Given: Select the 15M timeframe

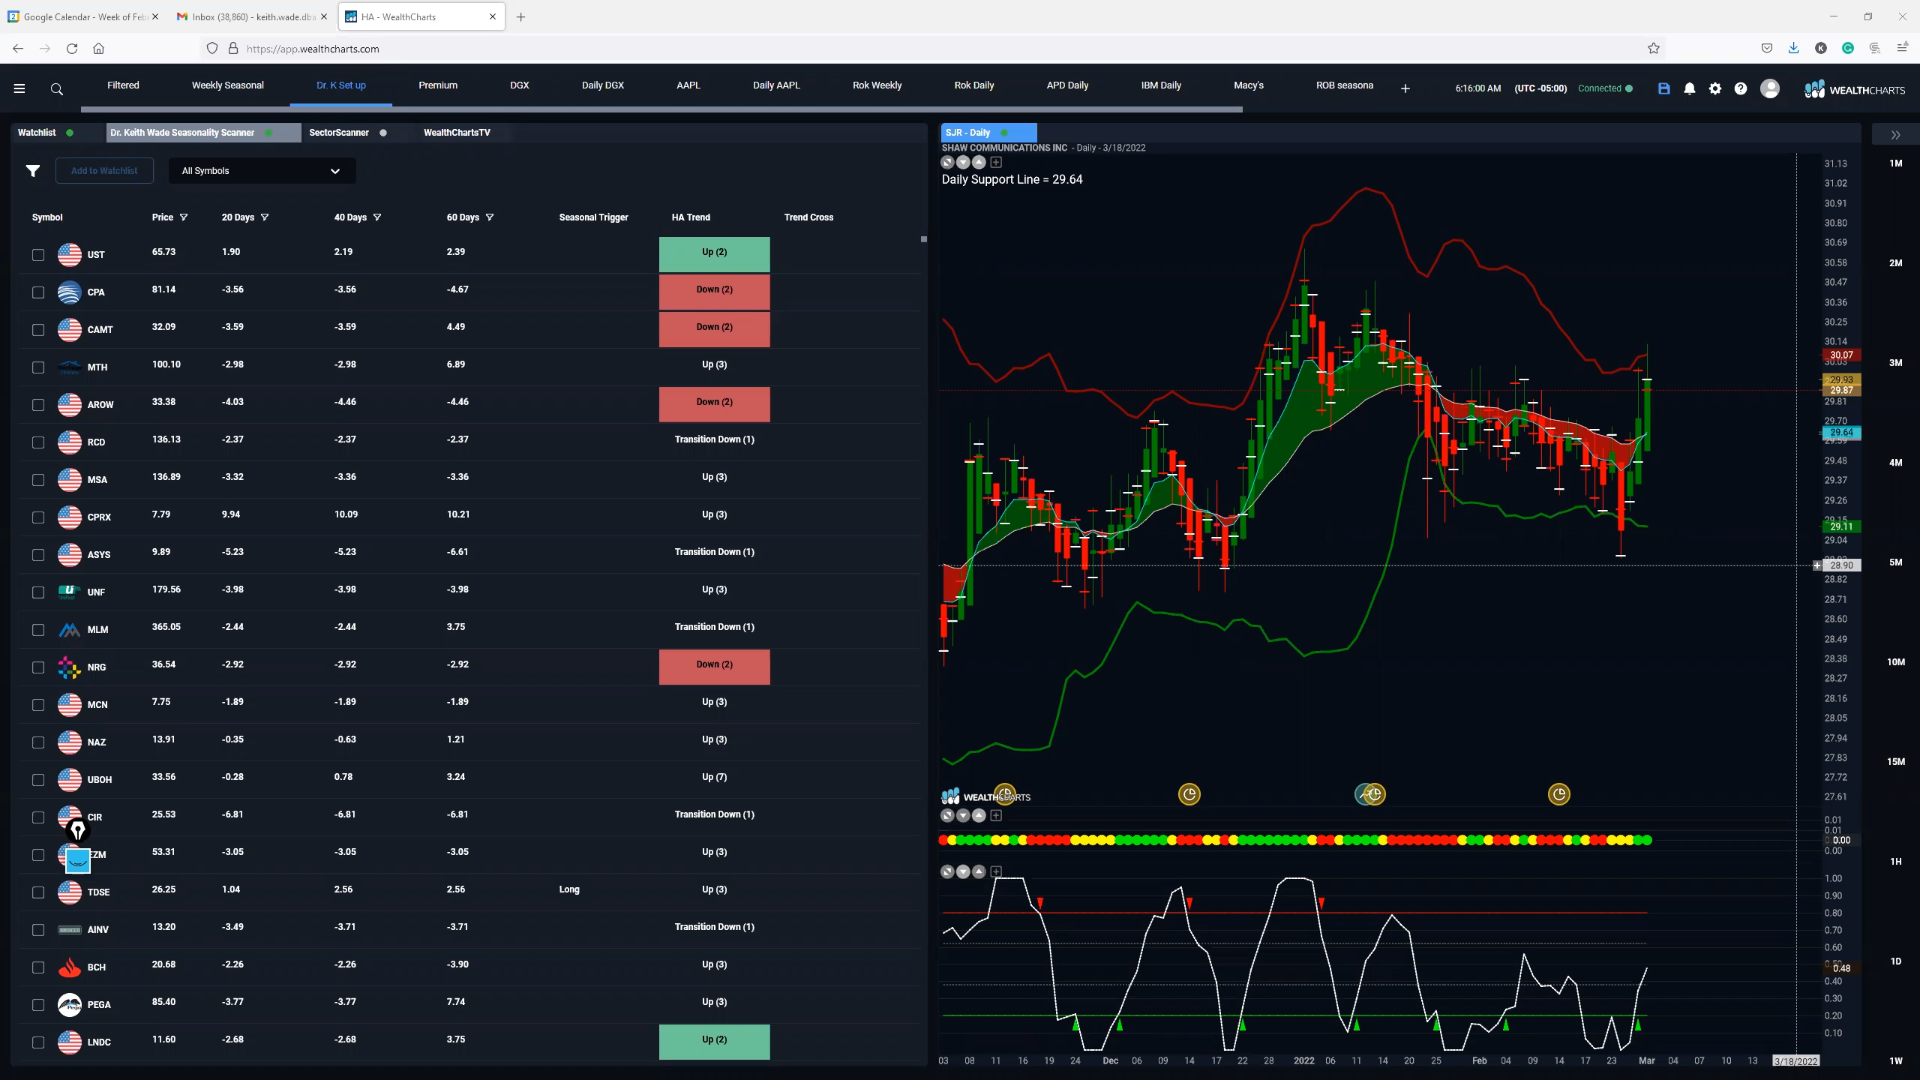Looking at the screenshot, I should point(1895,762).
